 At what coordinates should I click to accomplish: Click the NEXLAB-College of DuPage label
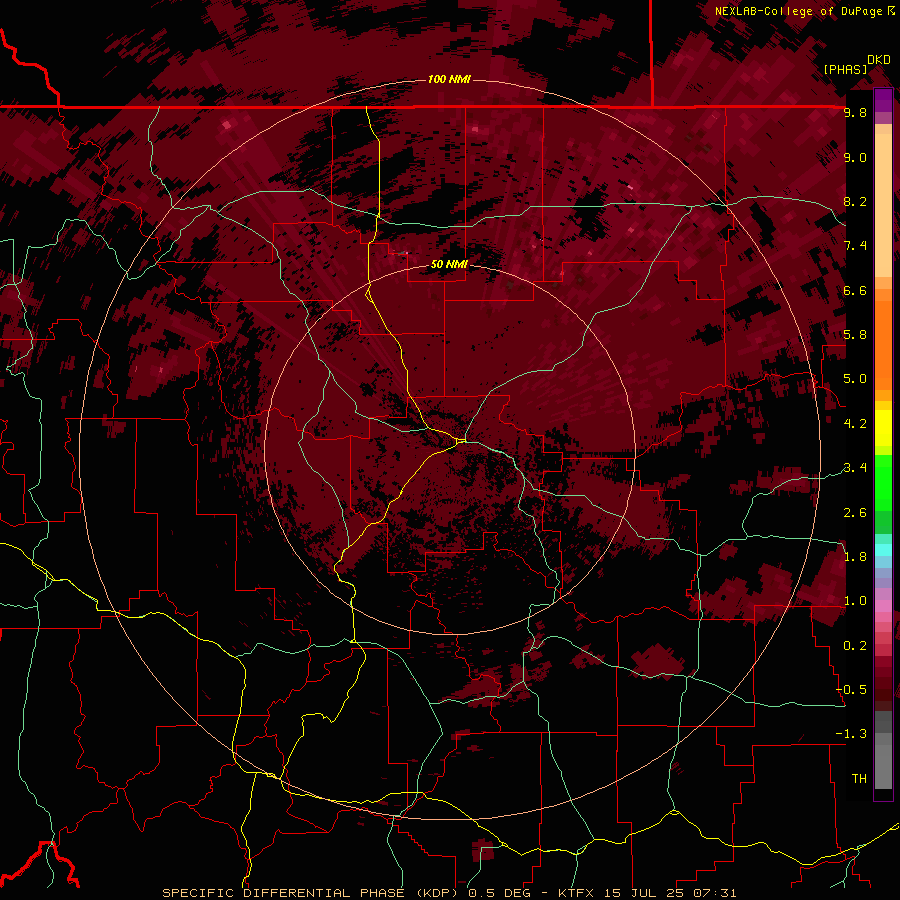(x=804, y=11)
